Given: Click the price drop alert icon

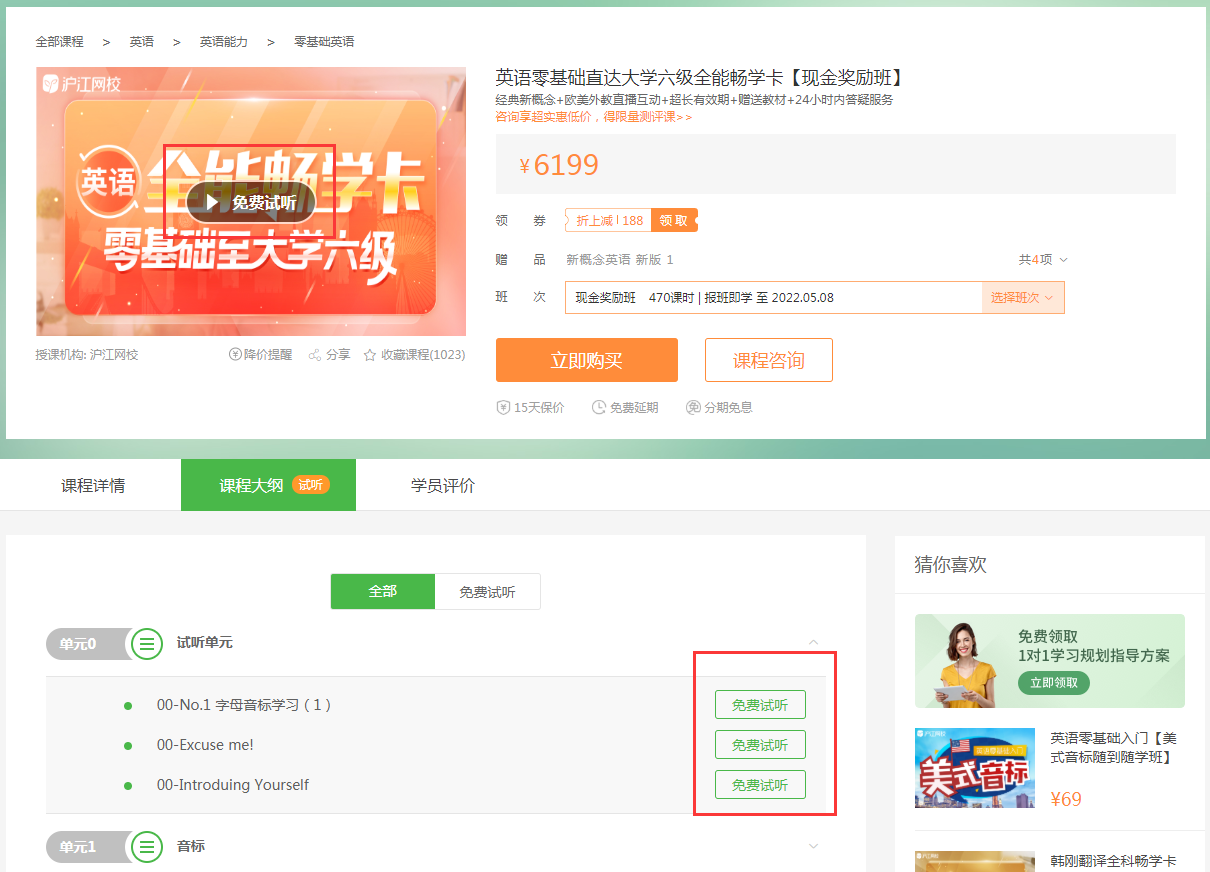Looking at the screenshot, I should coord(236,355).
